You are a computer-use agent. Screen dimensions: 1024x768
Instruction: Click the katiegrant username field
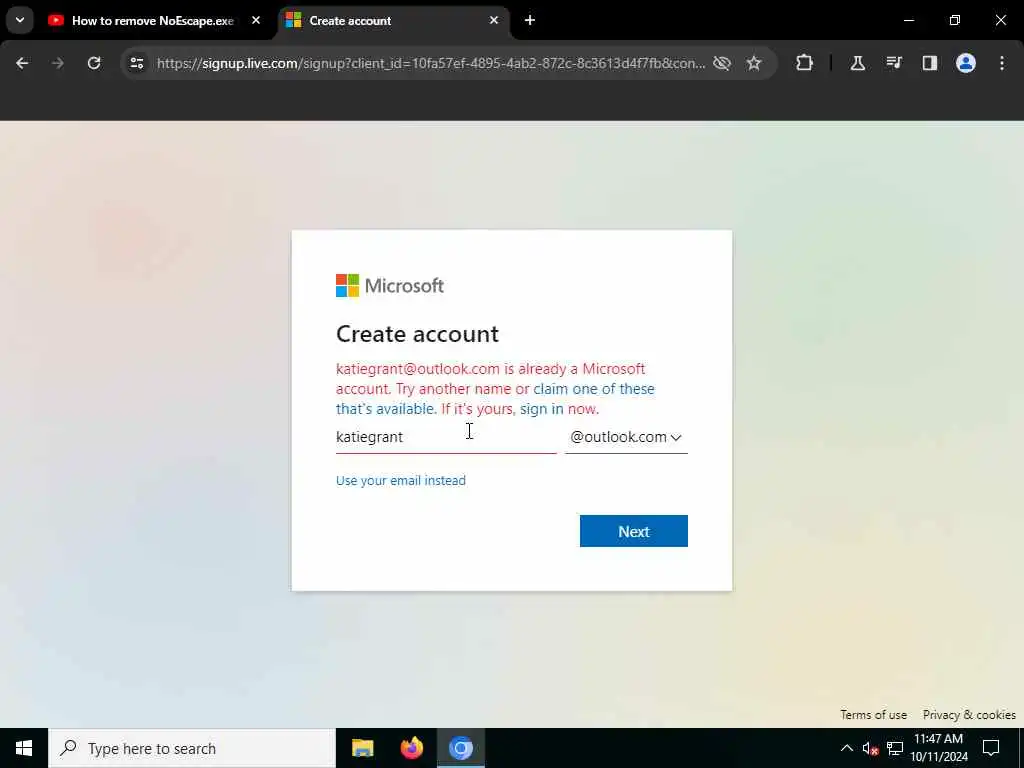(x=445, y=437)
